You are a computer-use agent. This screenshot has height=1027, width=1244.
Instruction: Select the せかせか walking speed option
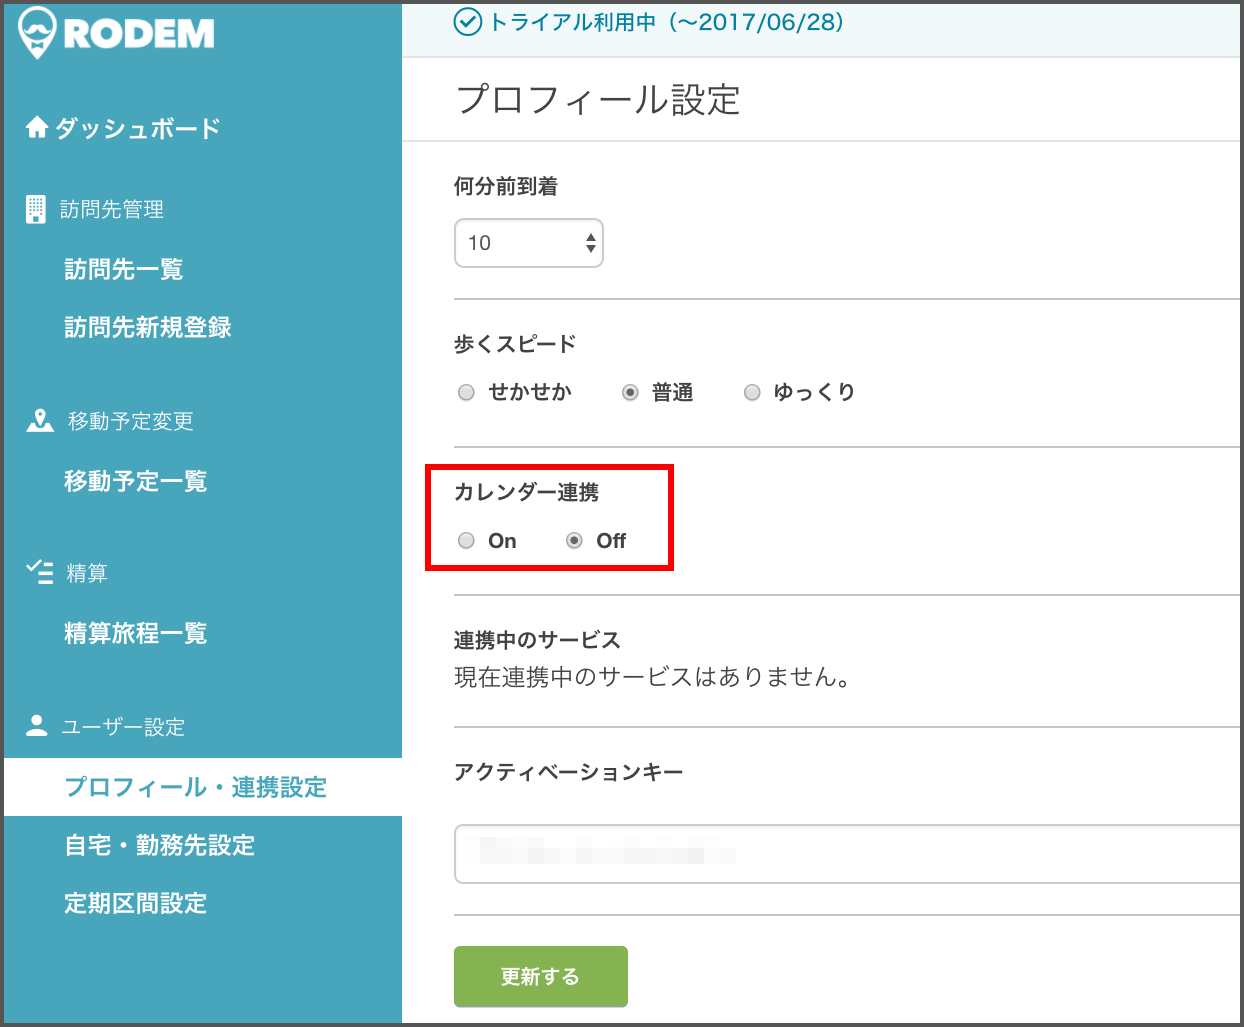coord(466,392)
